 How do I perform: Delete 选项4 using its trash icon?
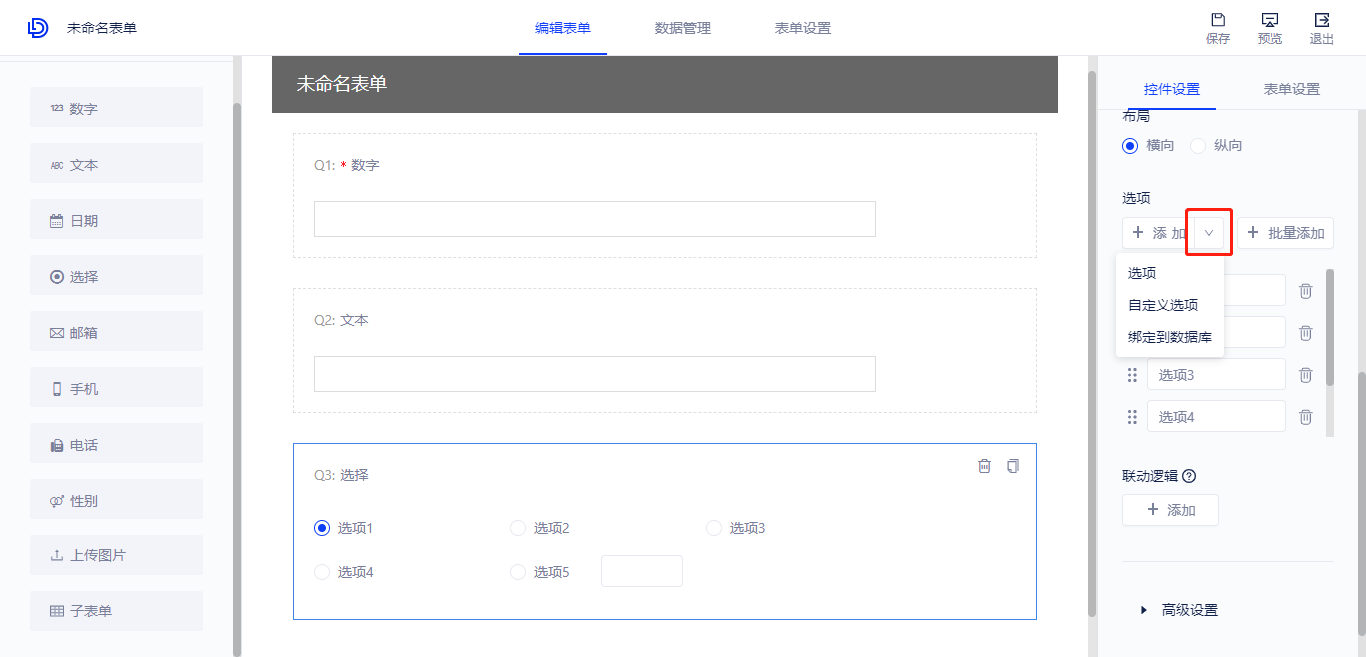click(x=1305, y=417)
